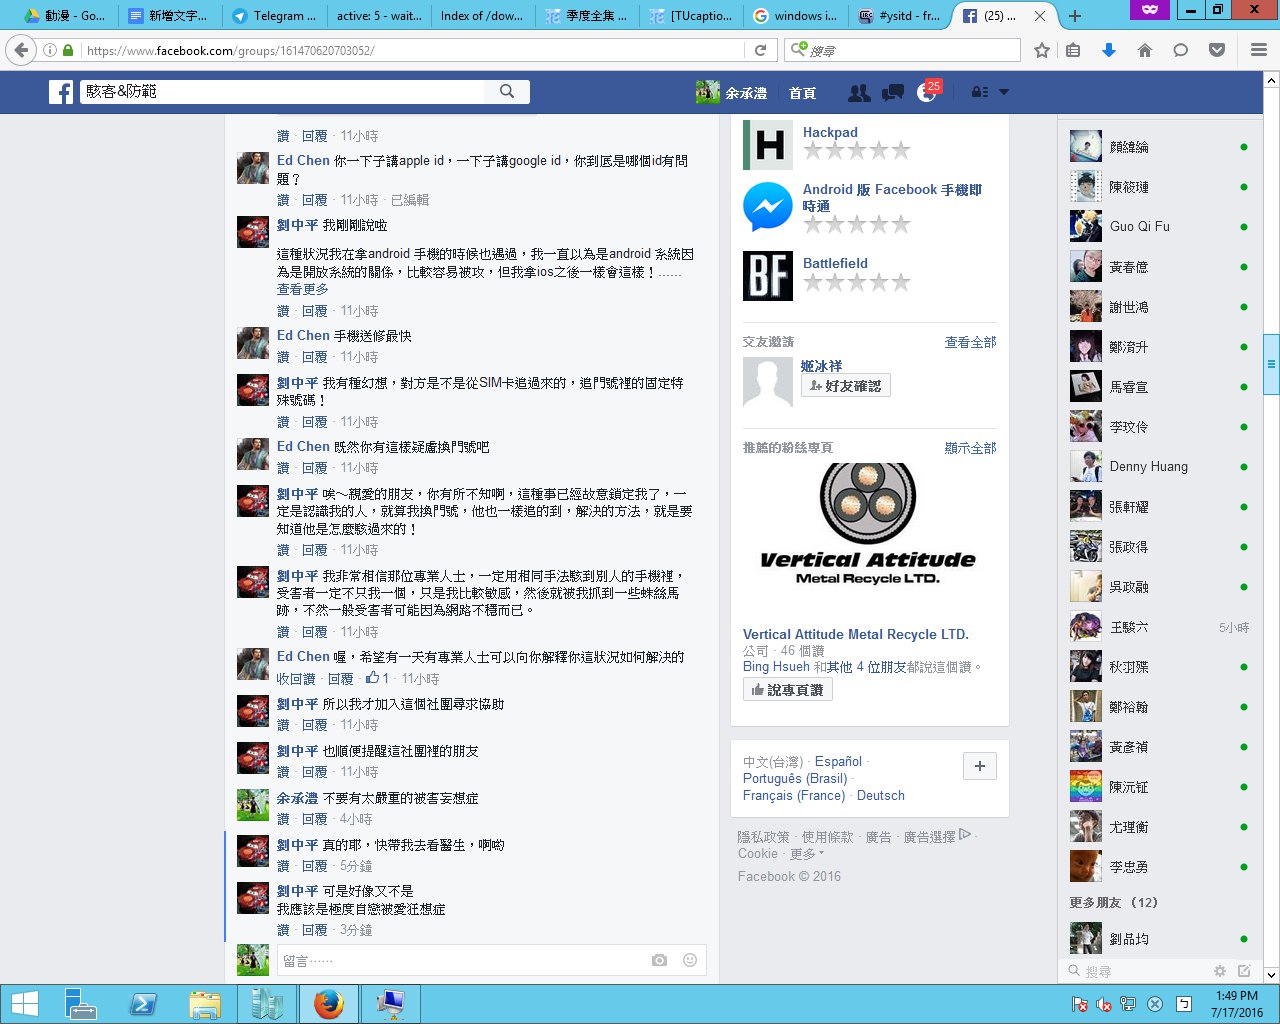Screen dimensions: 1280x1024
Task: Close the active Facebook tab
Action: 1040,16
